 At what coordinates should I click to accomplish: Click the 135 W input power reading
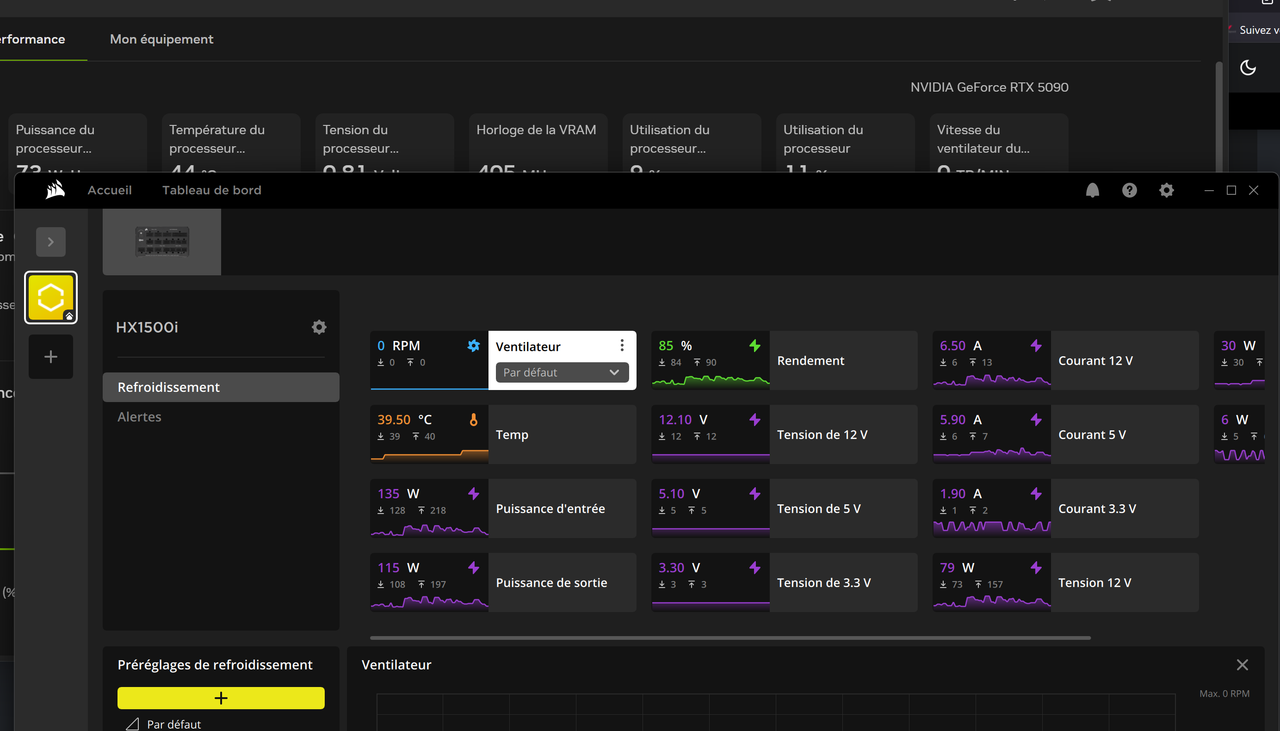point(398,494)
